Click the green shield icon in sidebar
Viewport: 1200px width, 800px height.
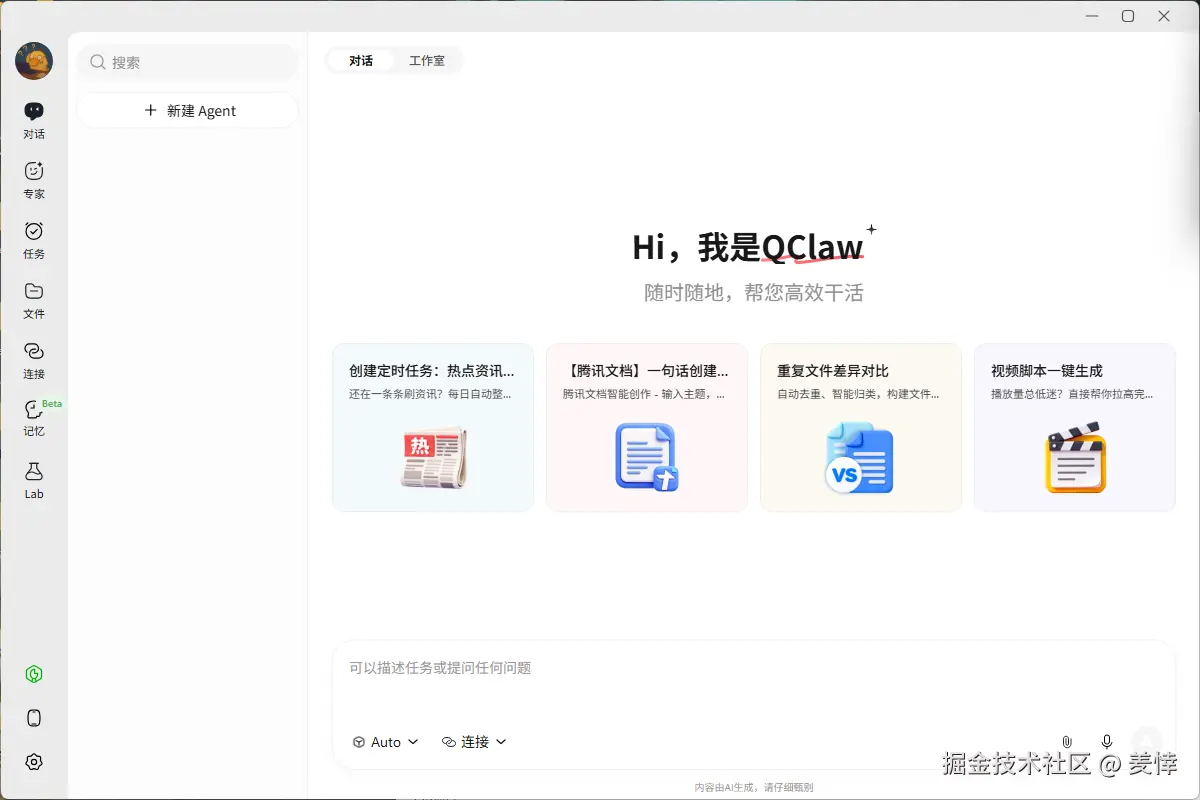[x=34, y=674]
